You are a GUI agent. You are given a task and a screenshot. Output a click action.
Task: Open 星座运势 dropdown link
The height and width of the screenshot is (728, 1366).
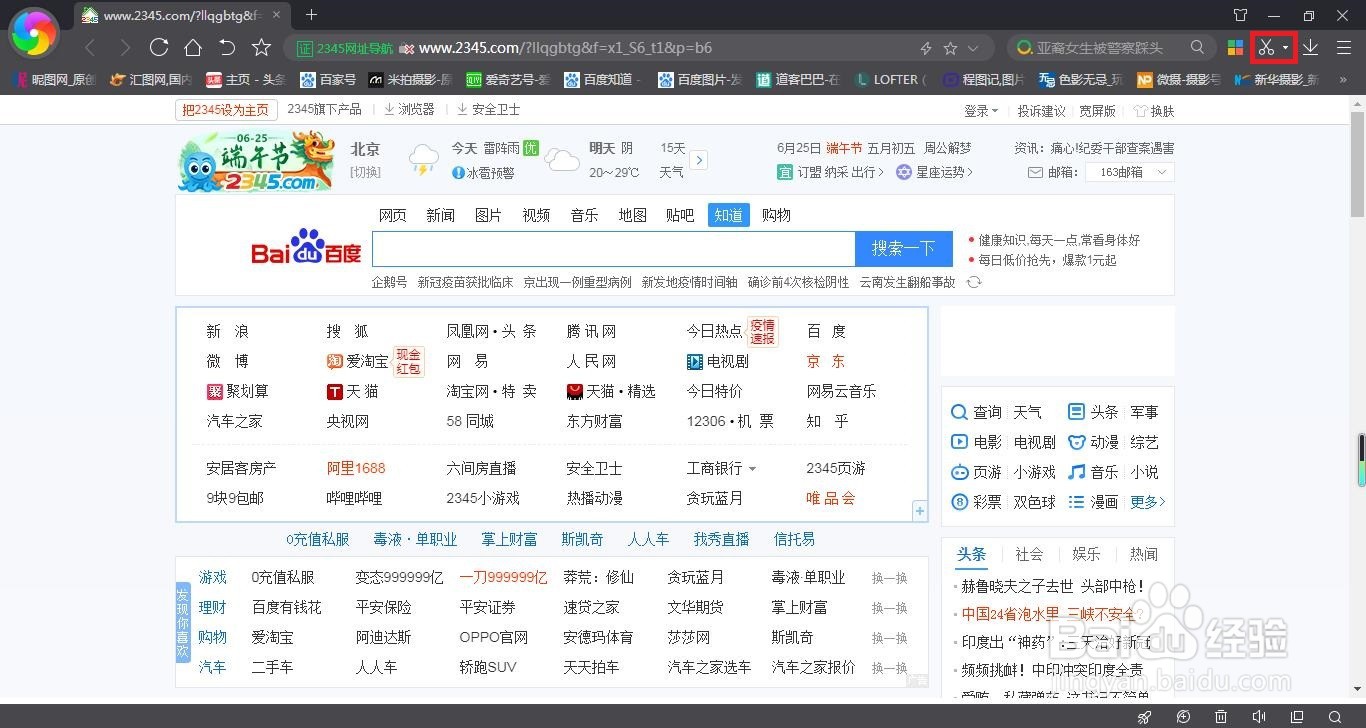(x=934, y=172)
